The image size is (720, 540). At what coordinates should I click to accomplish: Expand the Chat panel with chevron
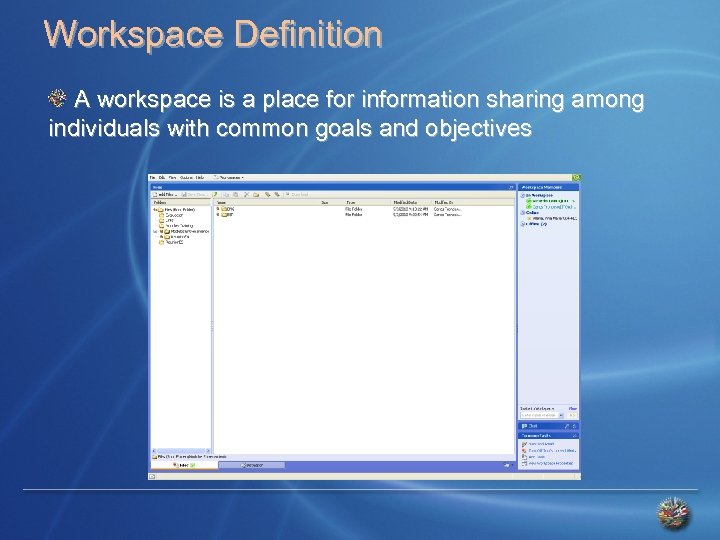click(574, 426)
